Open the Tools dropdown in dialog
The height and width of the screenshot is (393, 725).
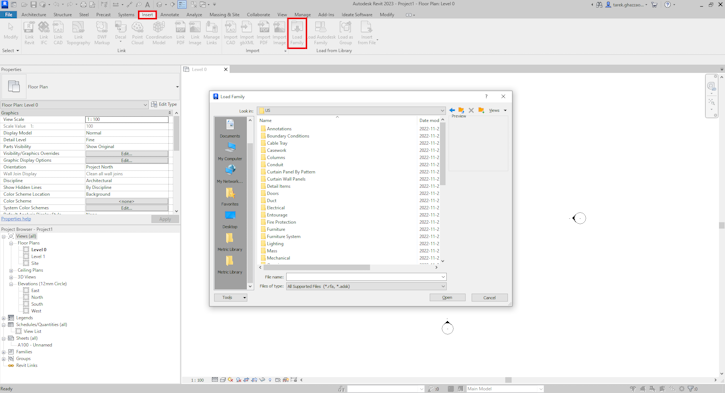pos(231,297)
